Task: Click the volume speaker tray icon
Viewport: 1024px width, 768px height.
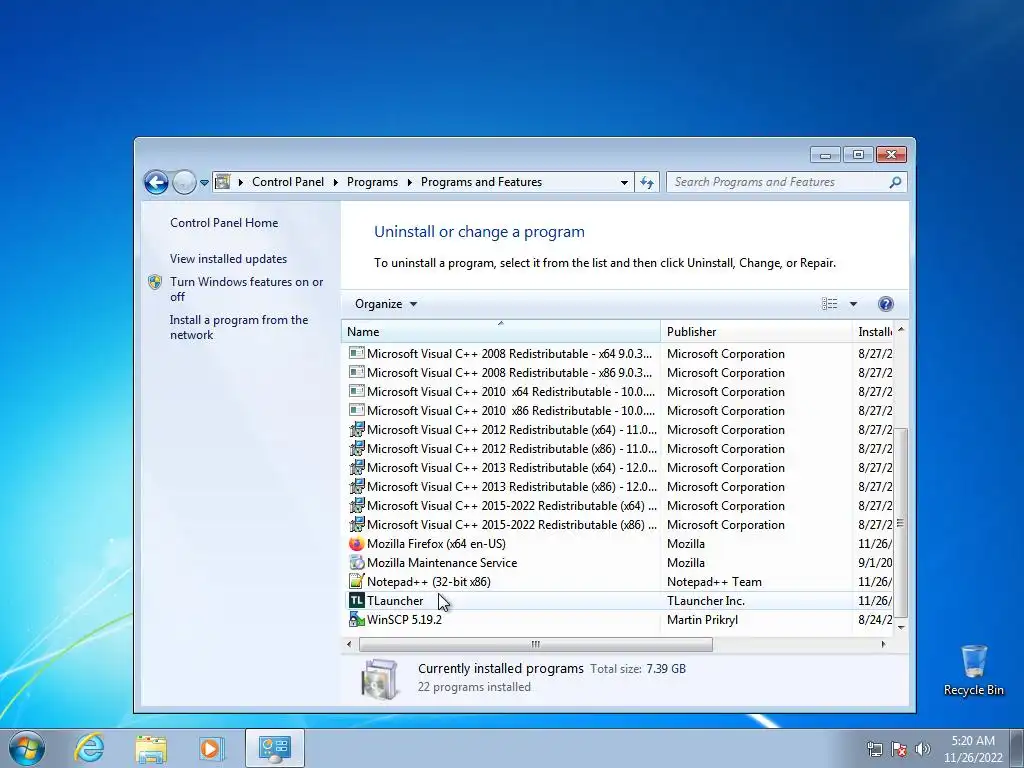Action: [923, 749]
